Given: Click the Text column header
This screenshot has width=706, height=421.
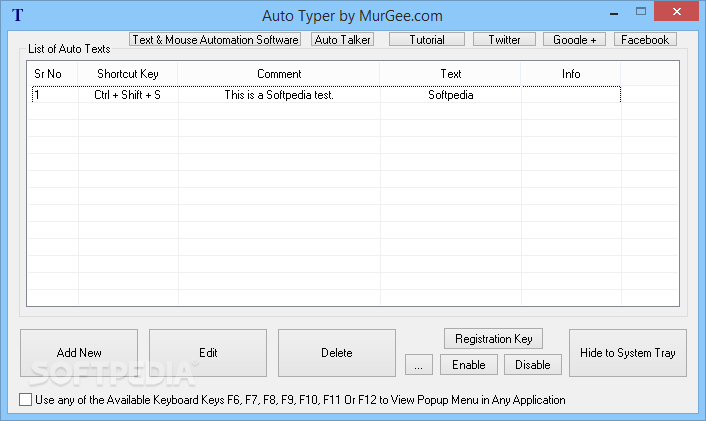Looking at the screenshot, I should (x=450, y=74).
